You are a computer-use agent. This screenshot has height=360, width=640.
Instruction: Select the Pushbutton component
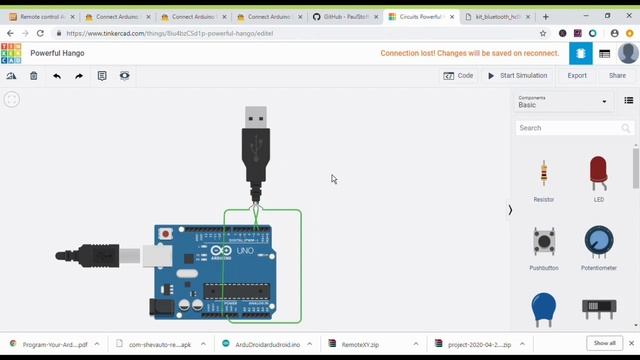(544, 248)
